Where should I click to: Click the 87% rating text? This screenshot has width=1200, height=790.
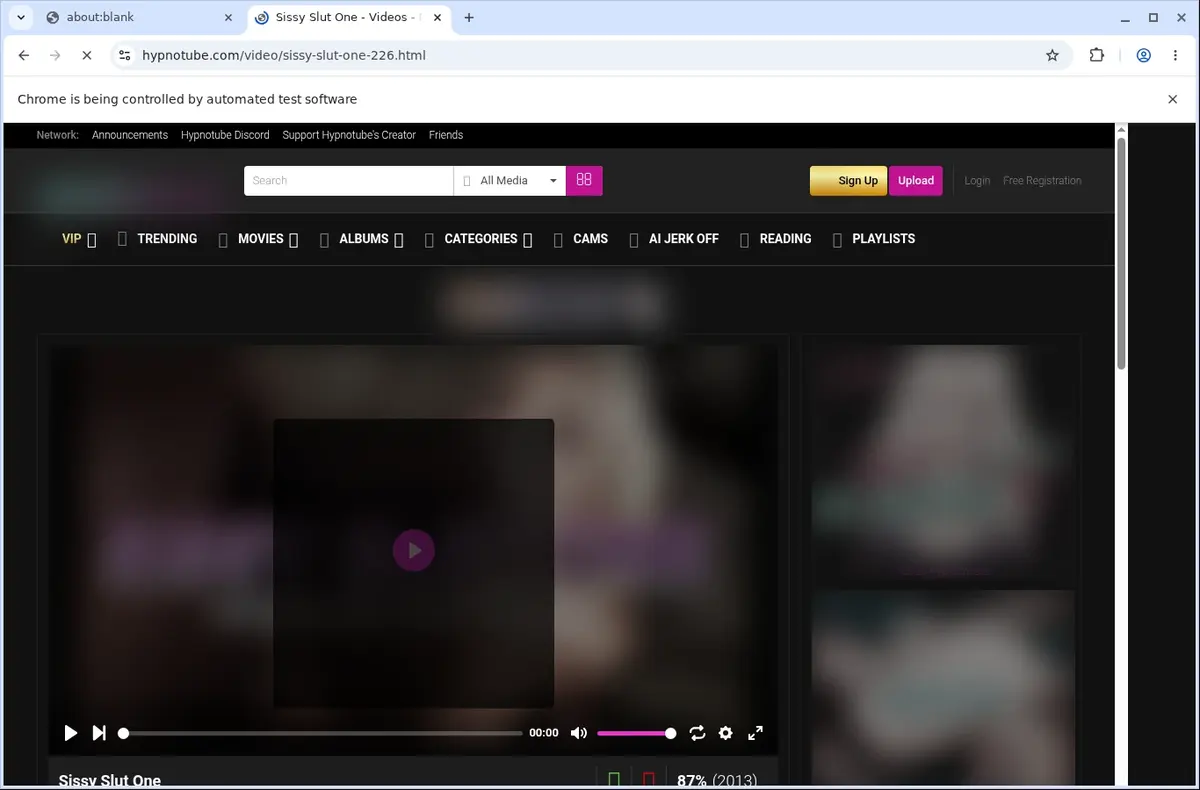(692, 780)
